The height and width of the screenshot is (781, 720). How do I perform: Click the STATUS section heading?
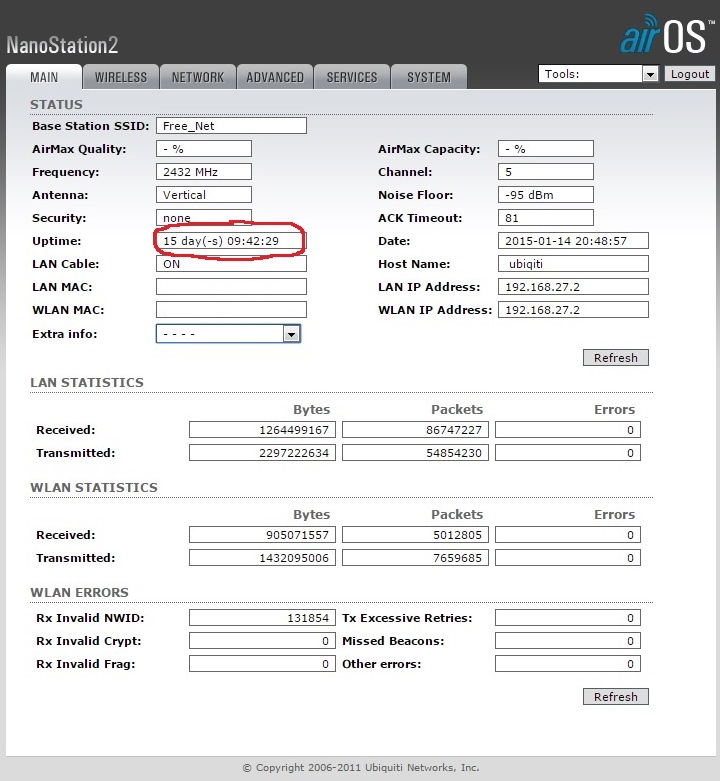[x=56, y=105]
